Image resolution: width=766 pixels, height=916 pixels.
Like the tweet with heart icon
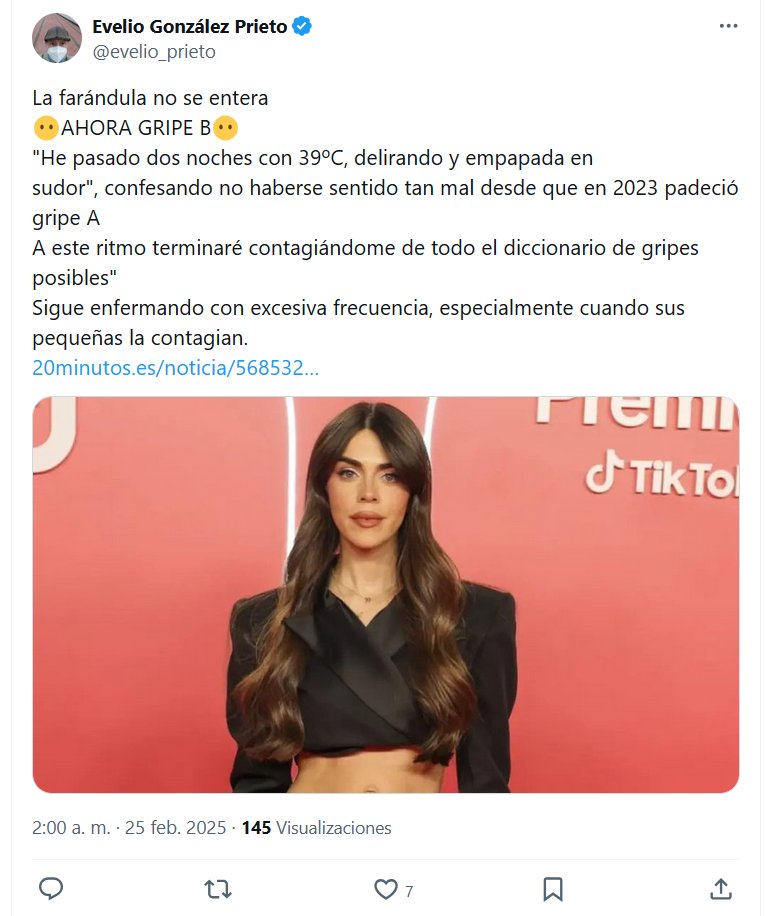[385, 889]
